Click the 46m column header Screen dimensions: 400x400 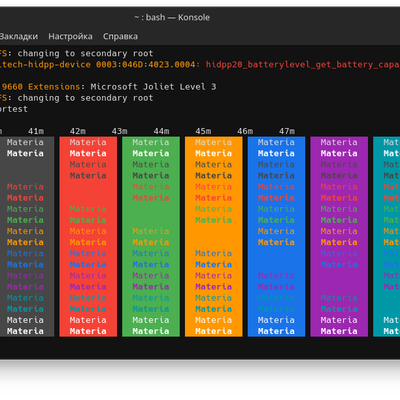(x=245, y=131)
